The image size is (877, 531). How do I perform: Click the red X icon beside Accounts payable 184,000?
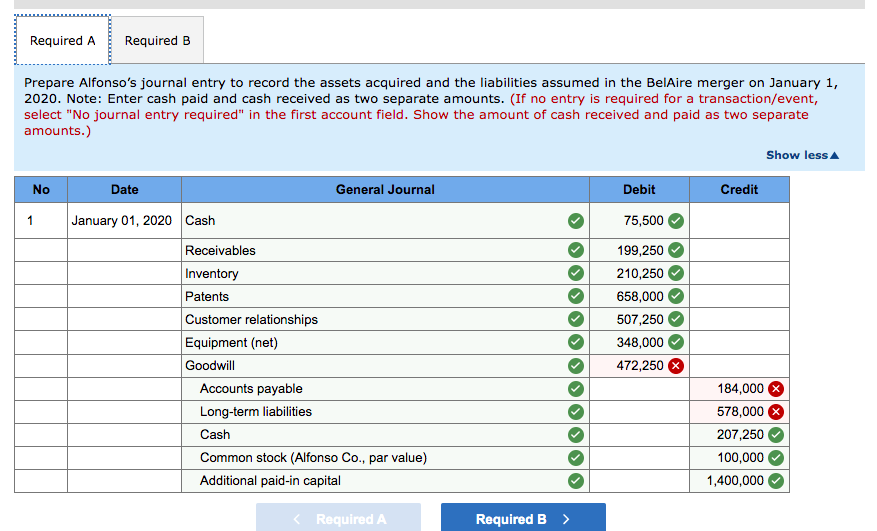[x=776, y=389]
